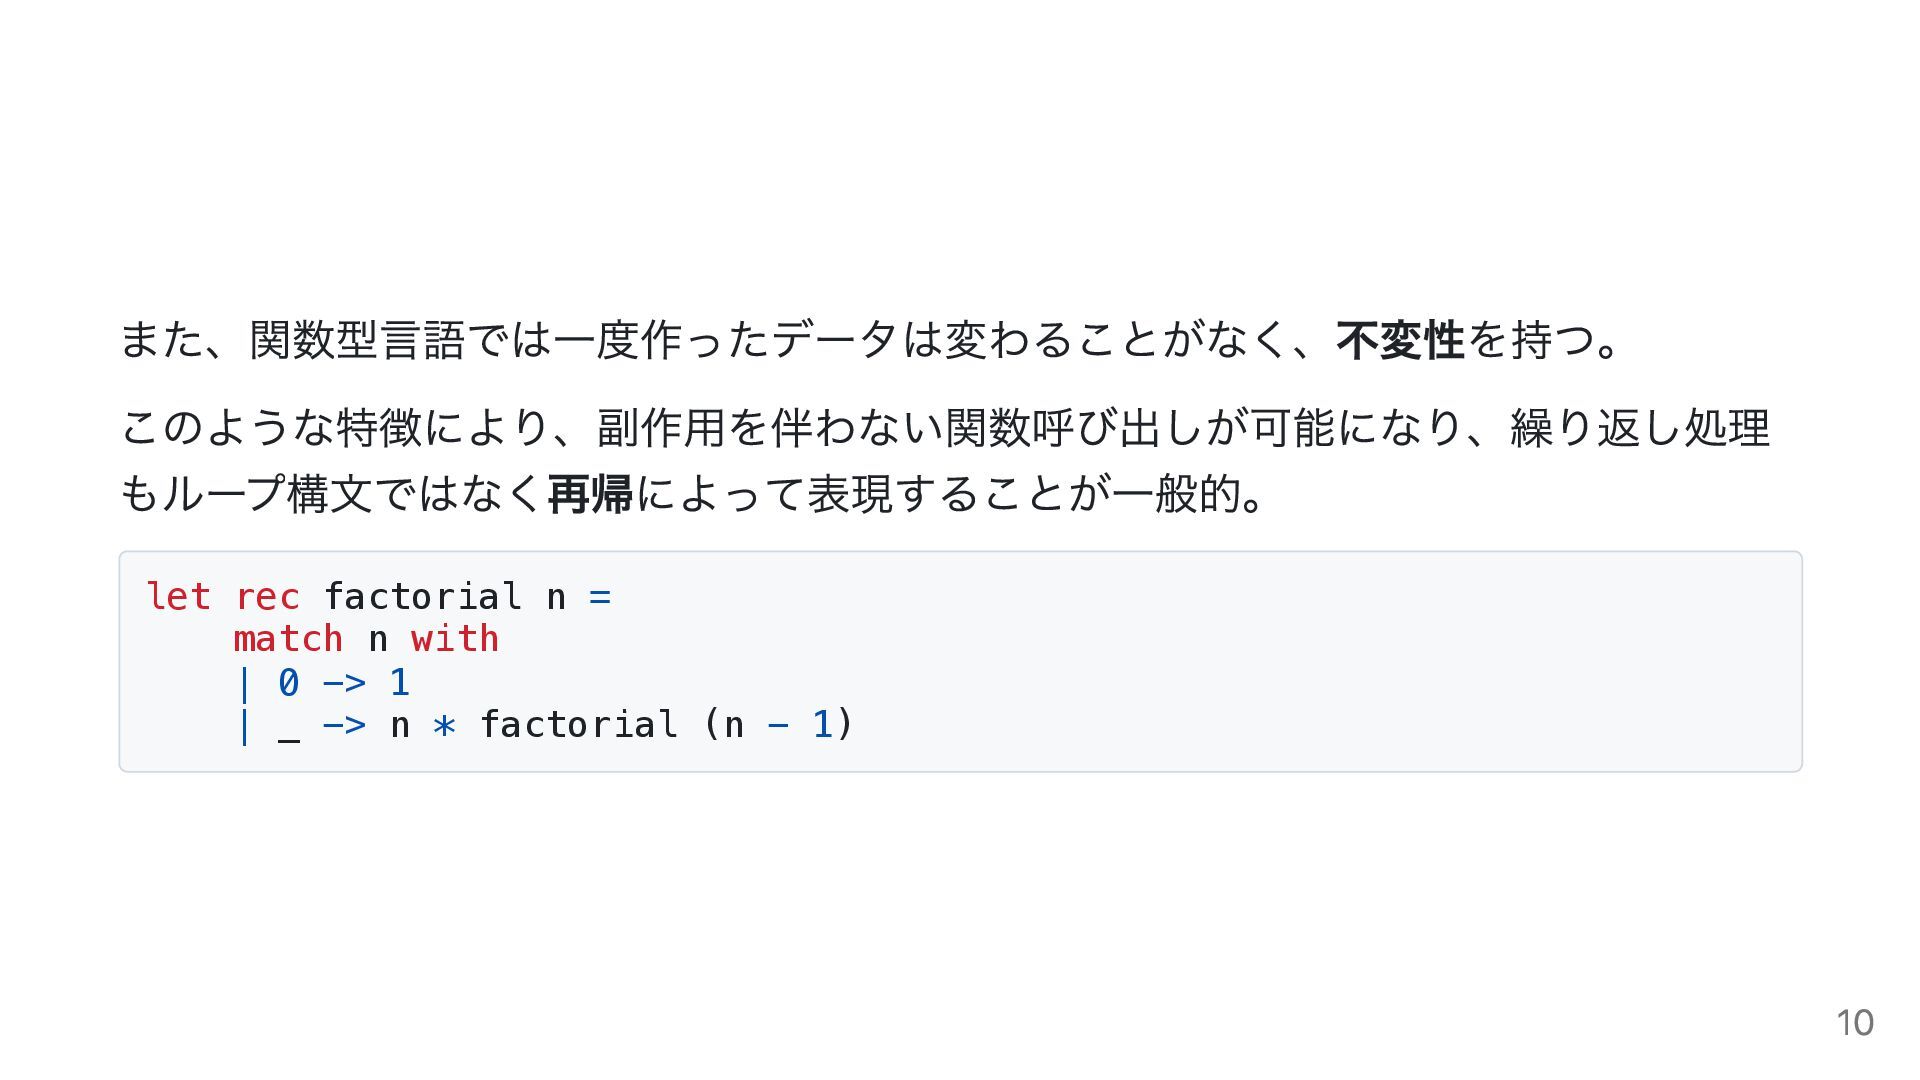This screenshot has height=1080, width=1920.
Task: Click the 'rec' keyword in the code
Action: [x=267, y=597]
